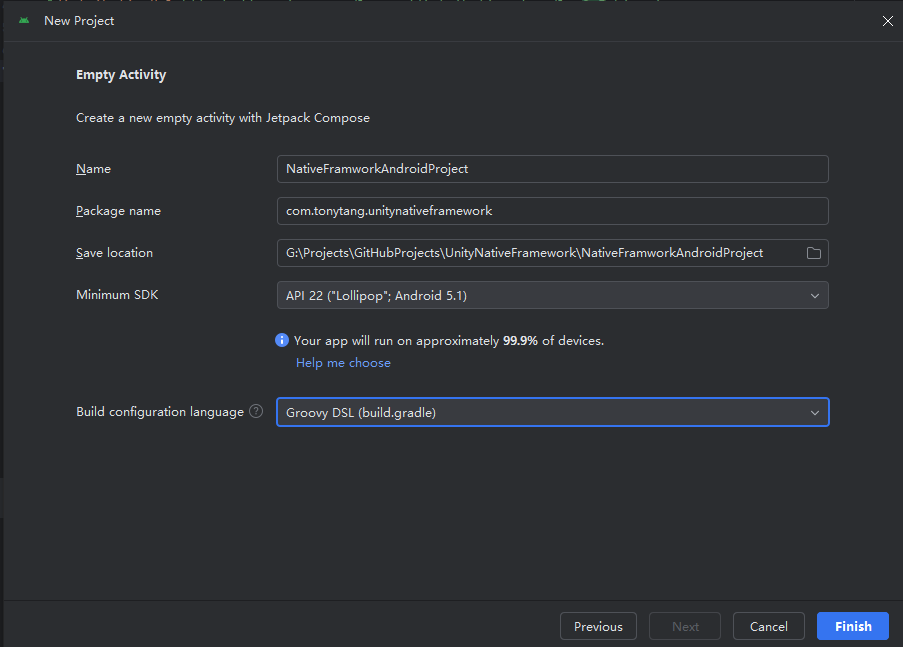This screenshot has width=903, height=647.
Task: Focus the Package name field
Action: point(552,211)
